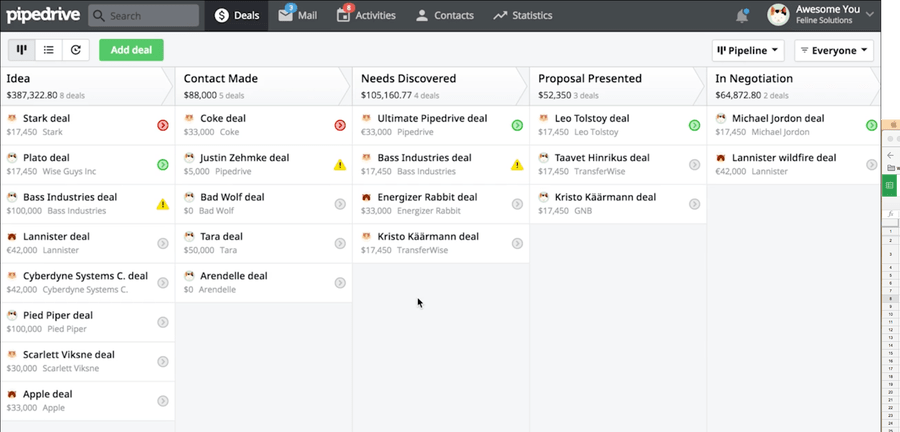The width and height of the screenshot is (900, 432).
Task: Click activity icon on Arendelle deal
Action: (340, 283)
